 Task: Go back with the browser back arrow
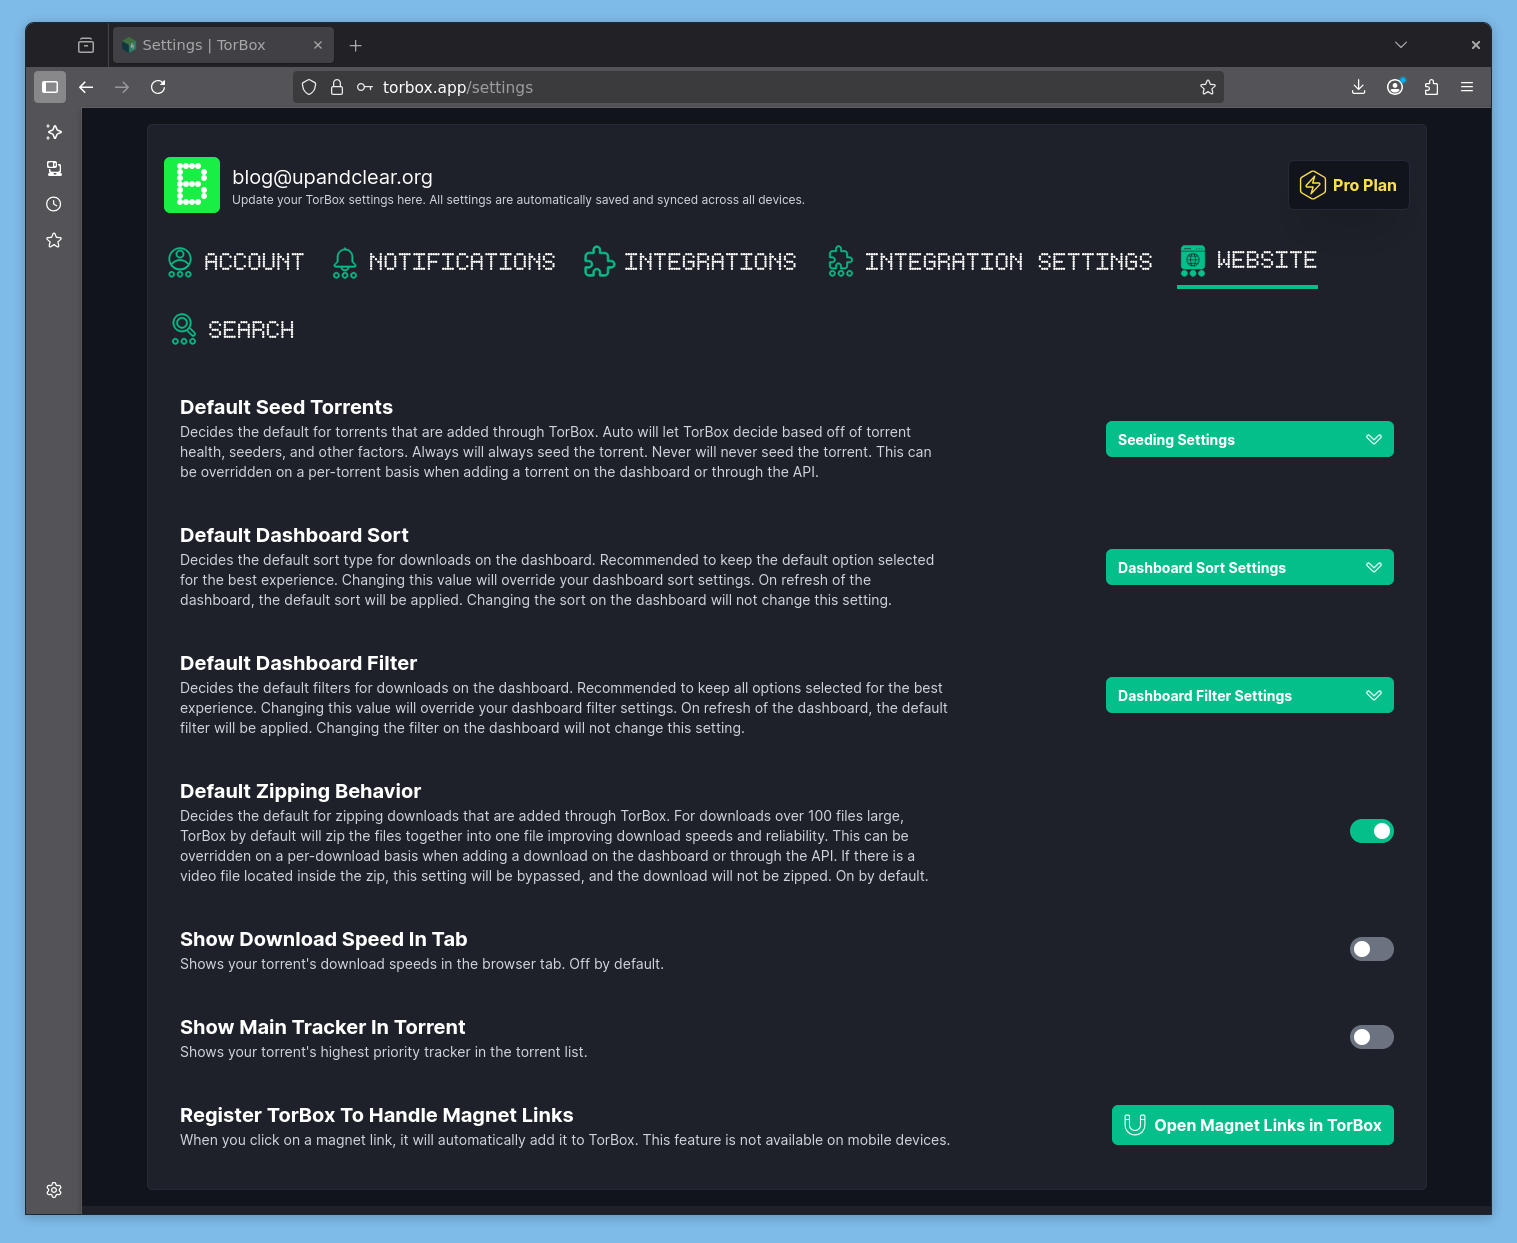[x=86, y=87]
